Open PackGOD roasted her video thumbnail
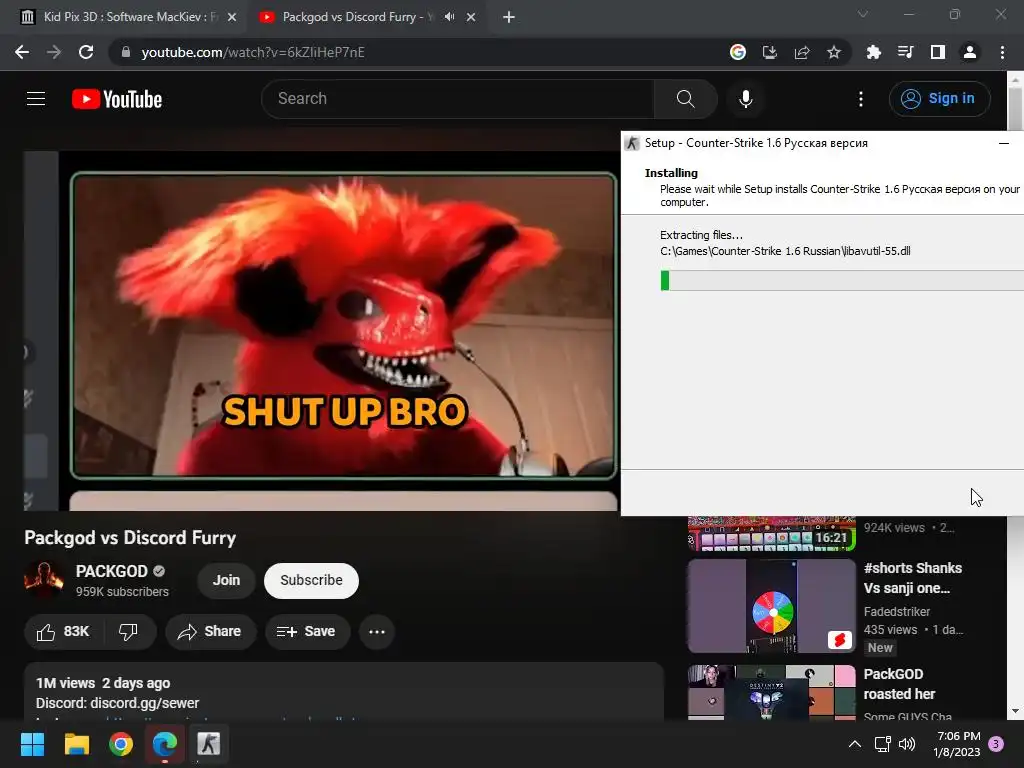The width and height of the screenshot is (1024, 768). click(x=771, y=693)
